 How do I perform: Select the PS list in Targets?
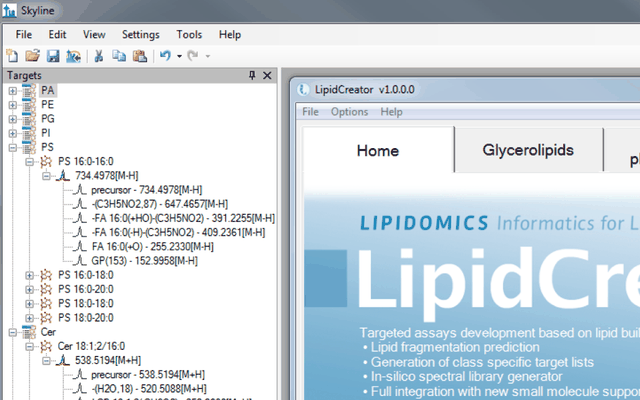coord(47,147)
